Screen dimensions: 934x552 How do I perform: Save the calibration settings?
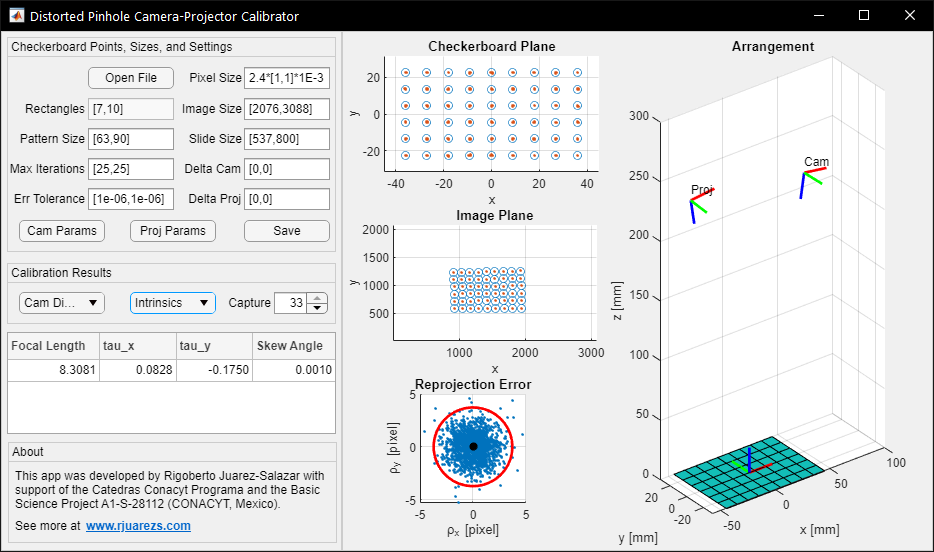[286, 231]
